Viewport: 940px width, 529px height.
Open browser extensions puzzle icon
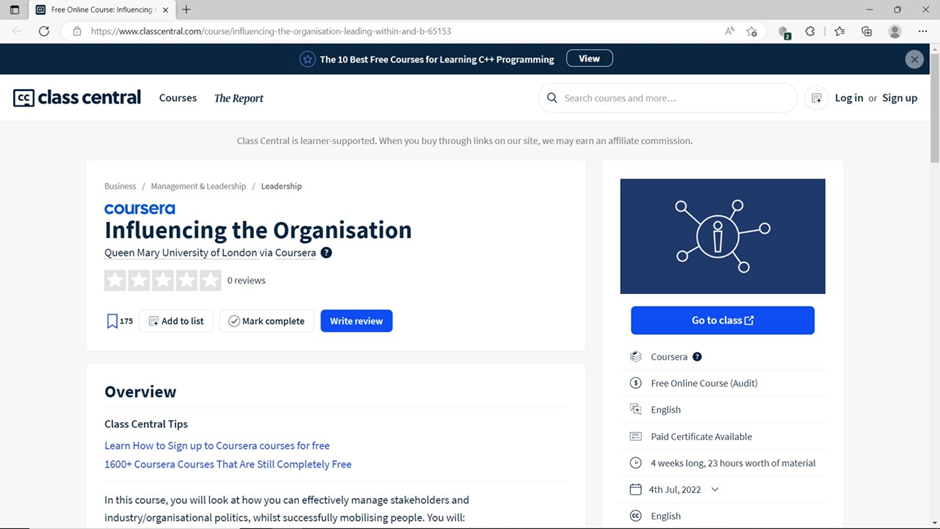coord(810,31)
